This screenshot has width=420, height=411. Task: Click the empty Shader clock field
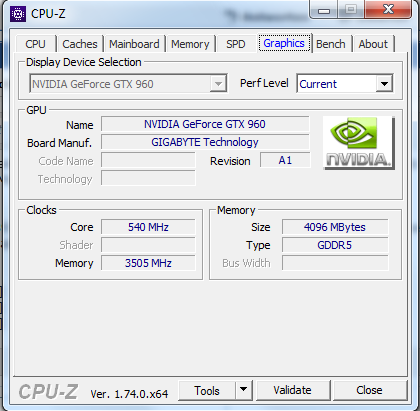(148, 245)
